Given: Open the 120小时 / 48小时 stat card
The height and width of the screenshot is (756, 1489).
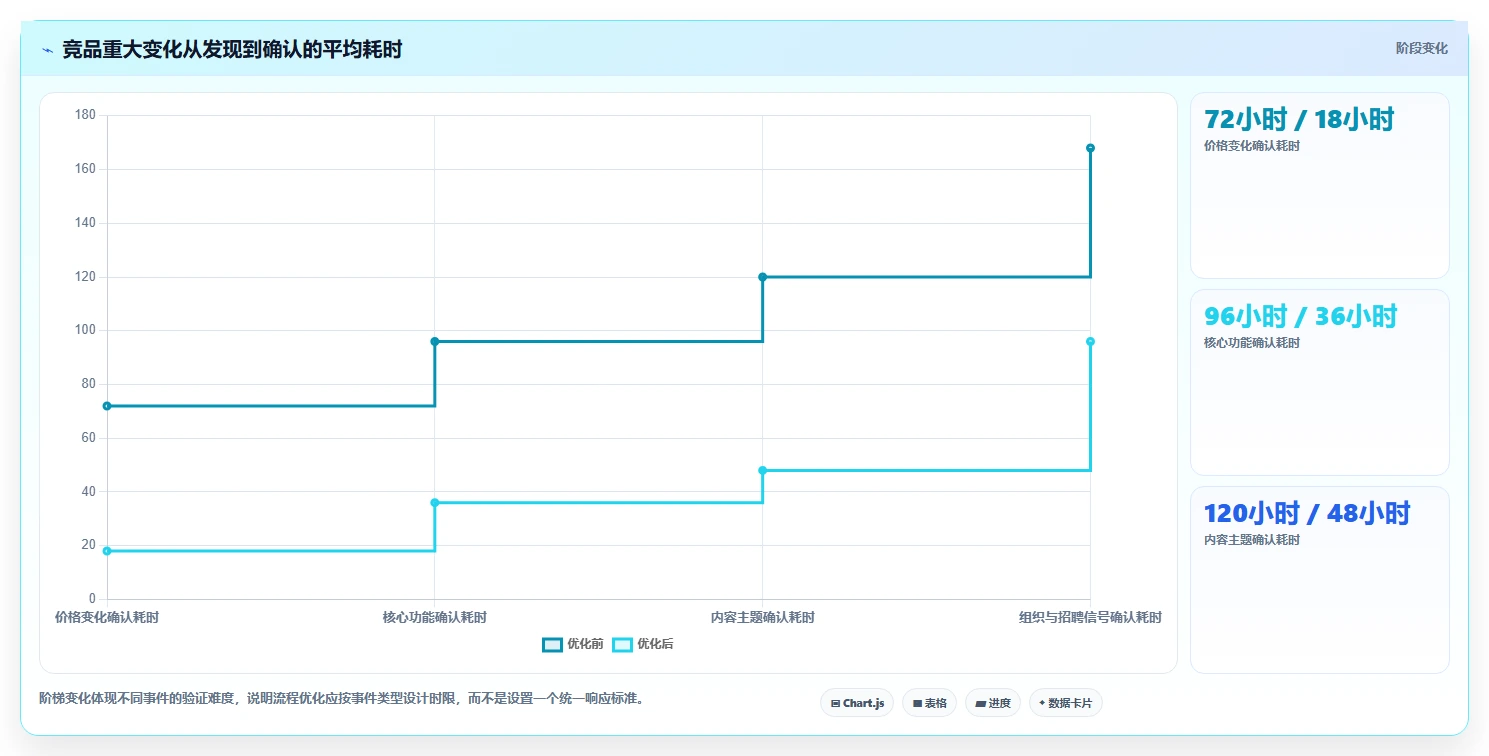Looking at the screenshot, I should tap(1319, 579).
